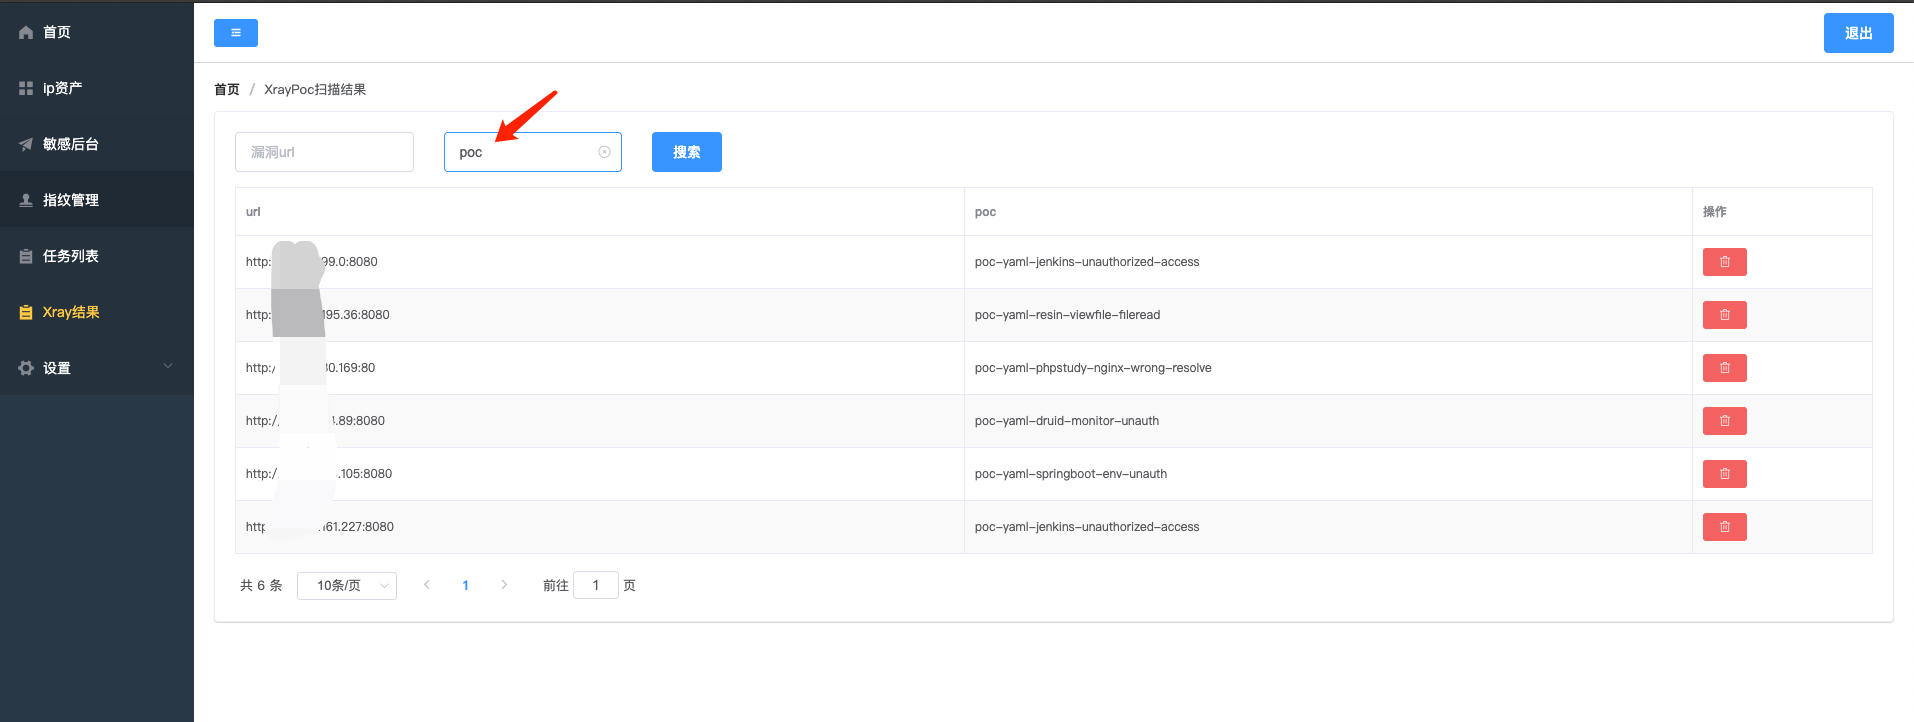Open the 10条/页 page size dropdown
1914x722 pixels.
(347, 586)
